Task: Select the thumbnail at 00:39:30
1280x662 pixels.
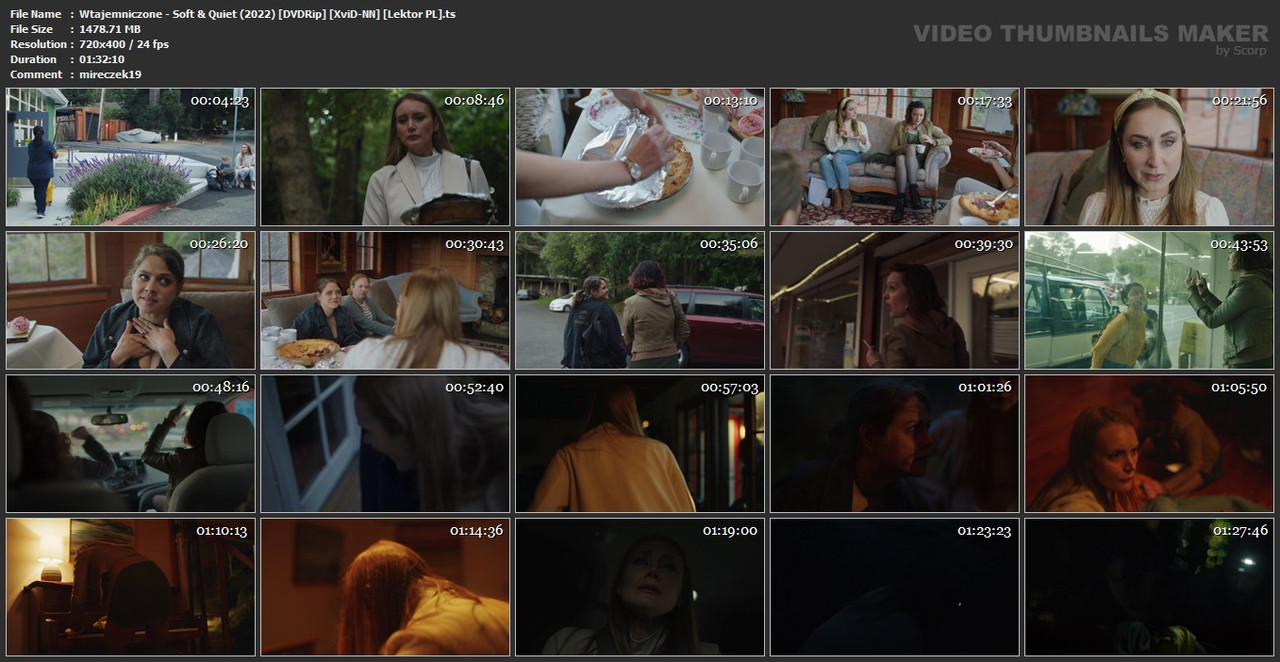Action: pos(895,300)
